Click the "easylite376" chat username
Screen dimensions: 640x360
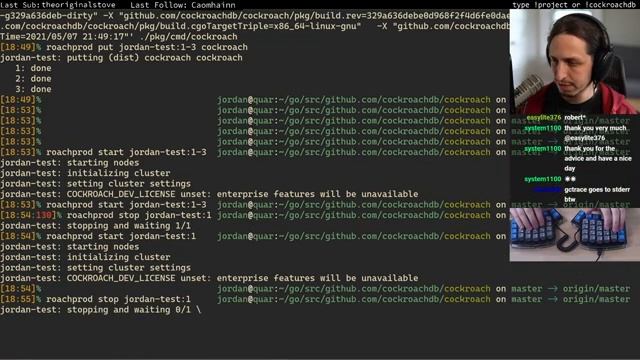tap(544, 118)
